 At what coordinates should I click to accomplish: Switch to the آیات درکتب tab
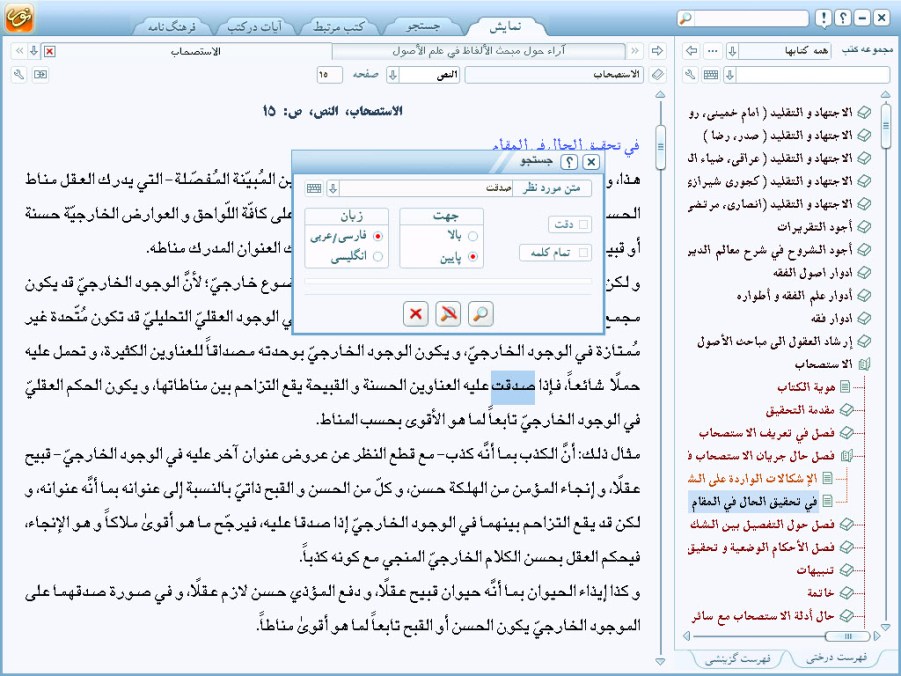point(255,26)
